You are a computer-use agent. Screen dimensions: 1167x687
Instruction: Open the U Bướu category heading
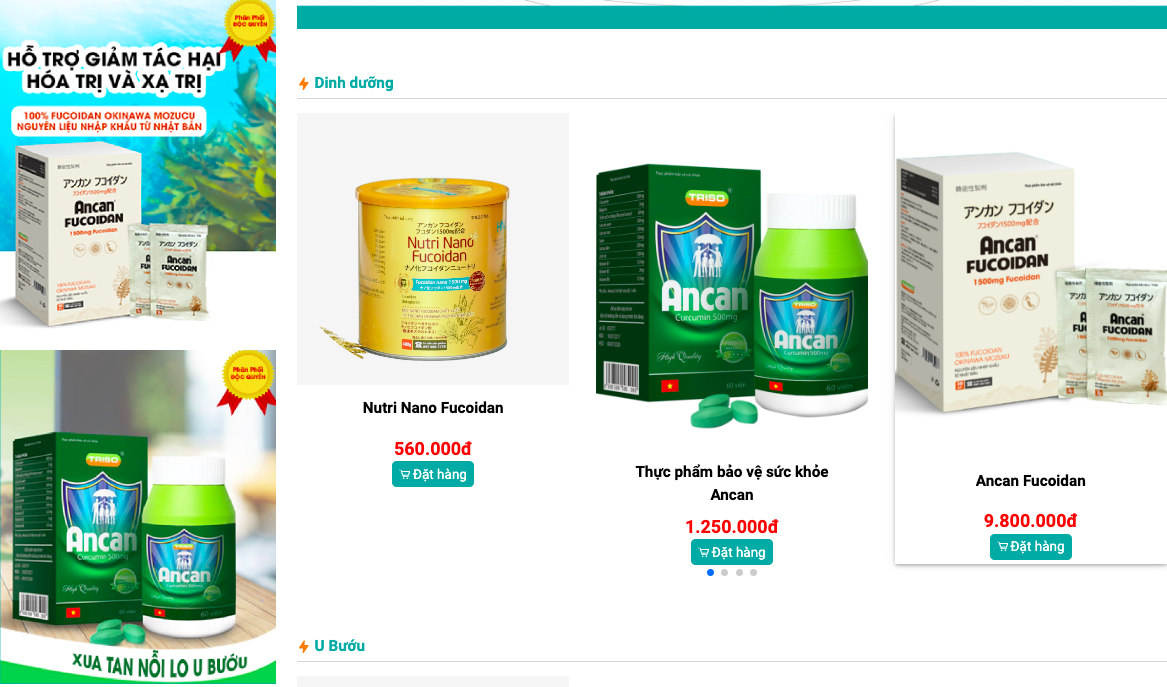point(339,646)
